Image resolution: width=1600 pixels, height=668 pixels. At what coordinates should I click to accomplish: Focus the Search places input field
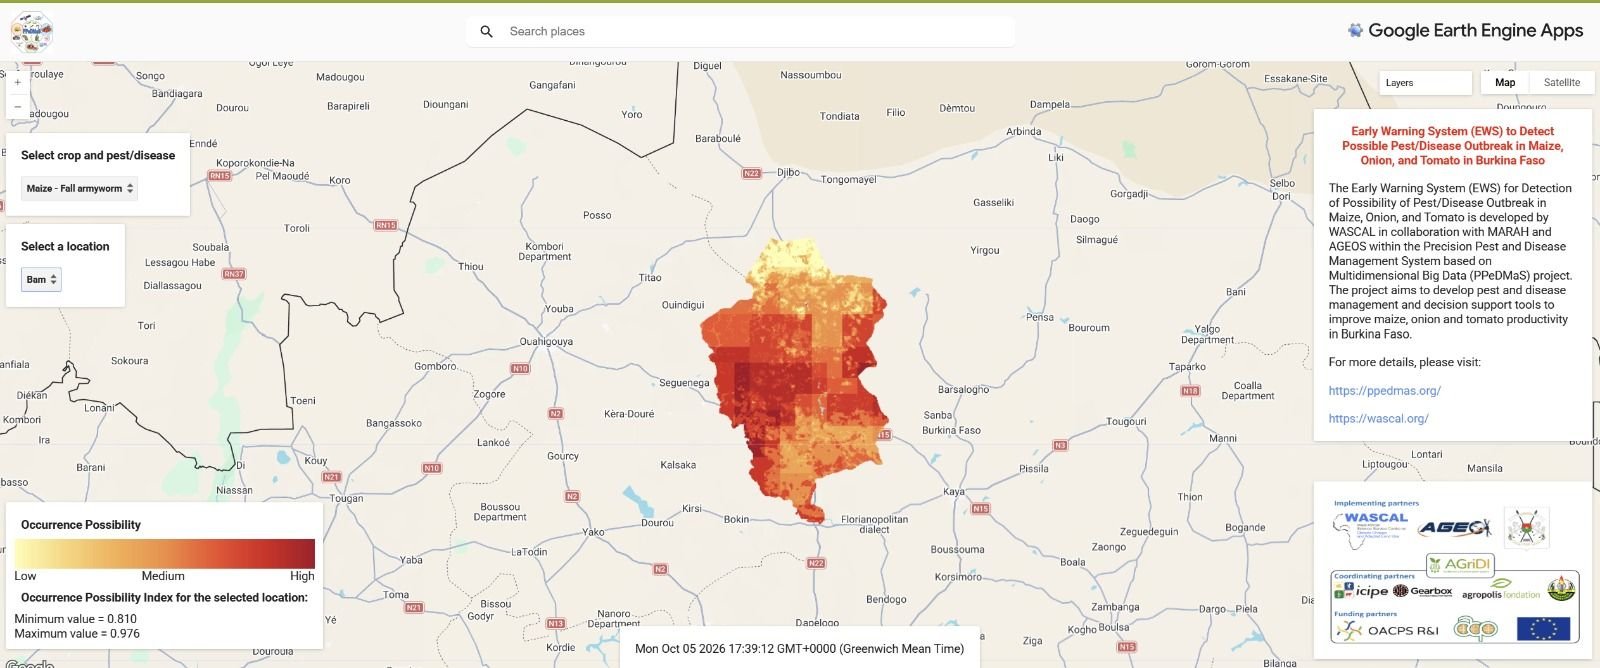point(740,31)
